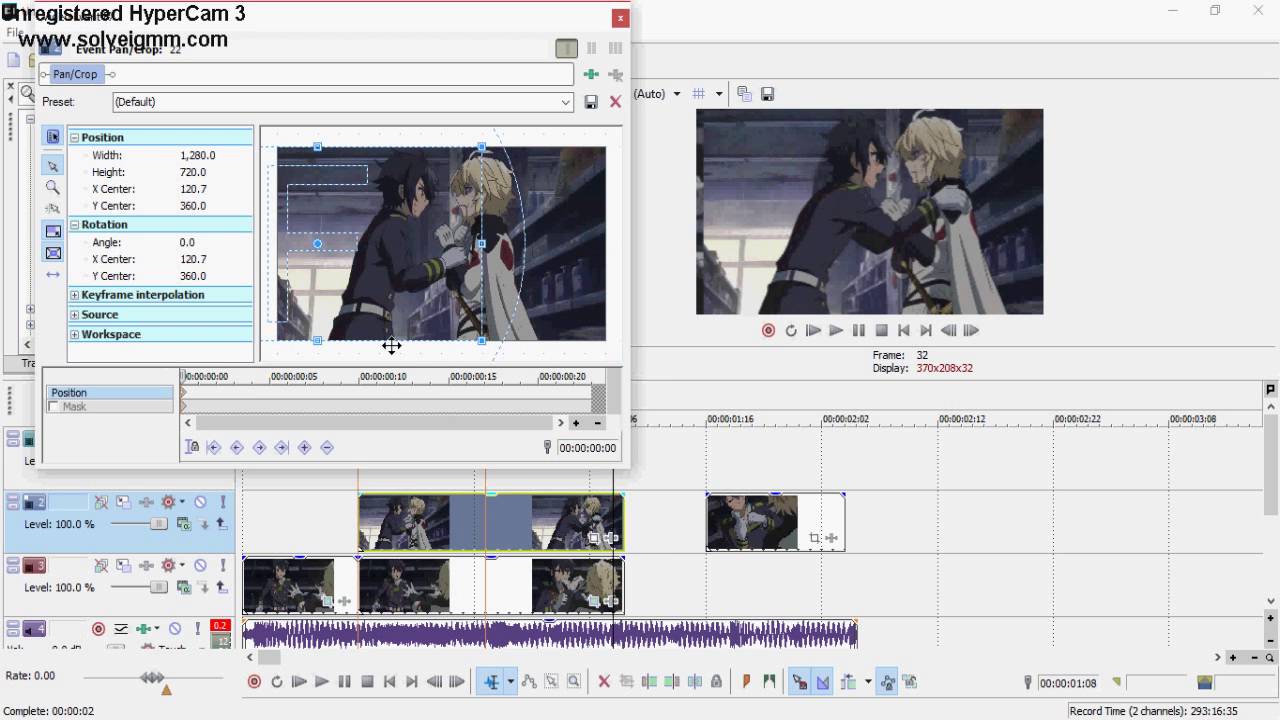Select the highlighted video clip on track 2
The height and width of the screenshot is (720, 1280).
(x=491, y=522)
